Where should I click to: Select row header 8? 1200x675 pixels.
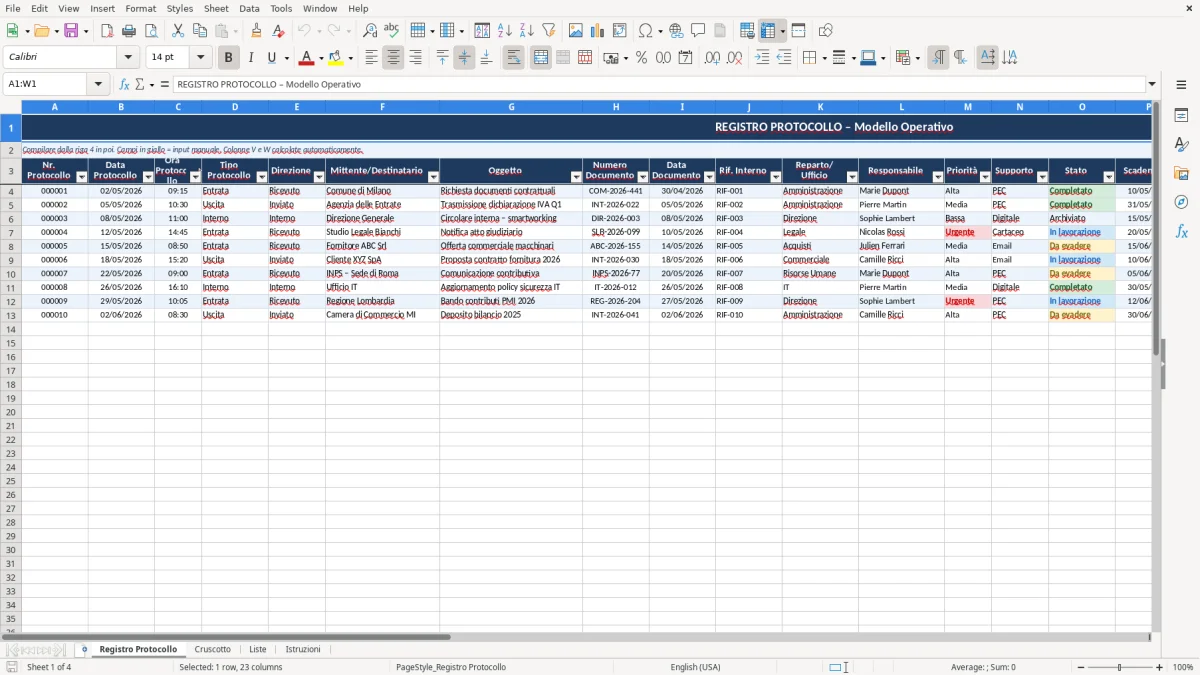point(11,246)
